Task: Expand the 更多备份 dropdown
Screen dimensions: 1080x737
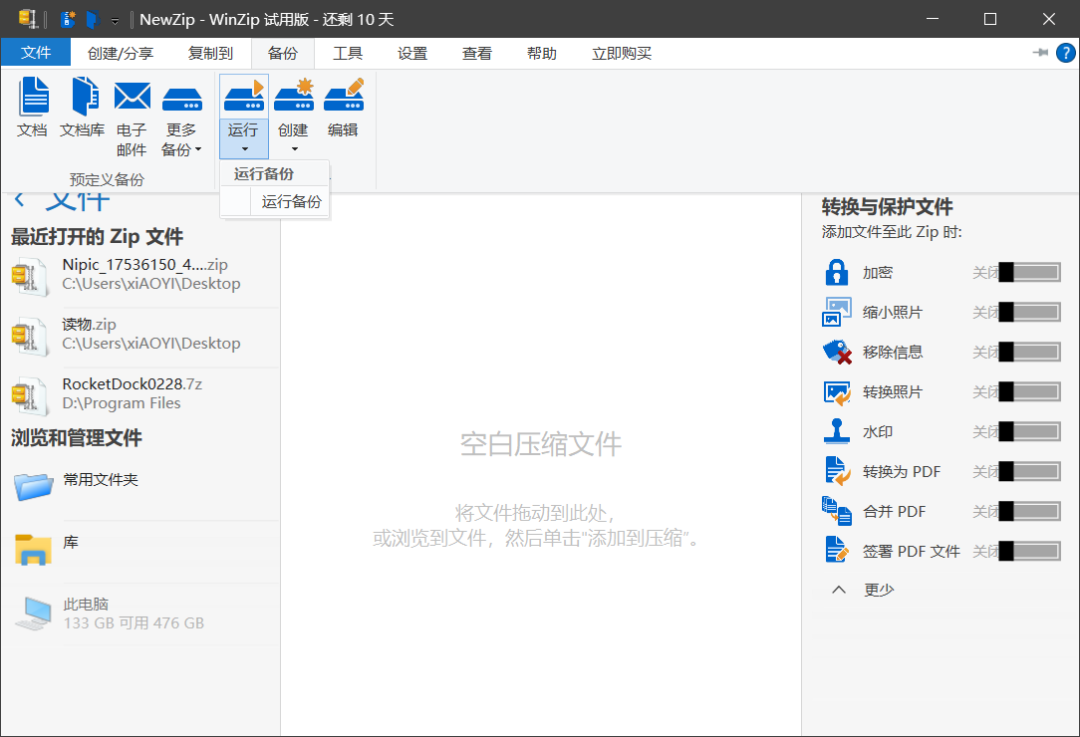Action: click(181, 140)
